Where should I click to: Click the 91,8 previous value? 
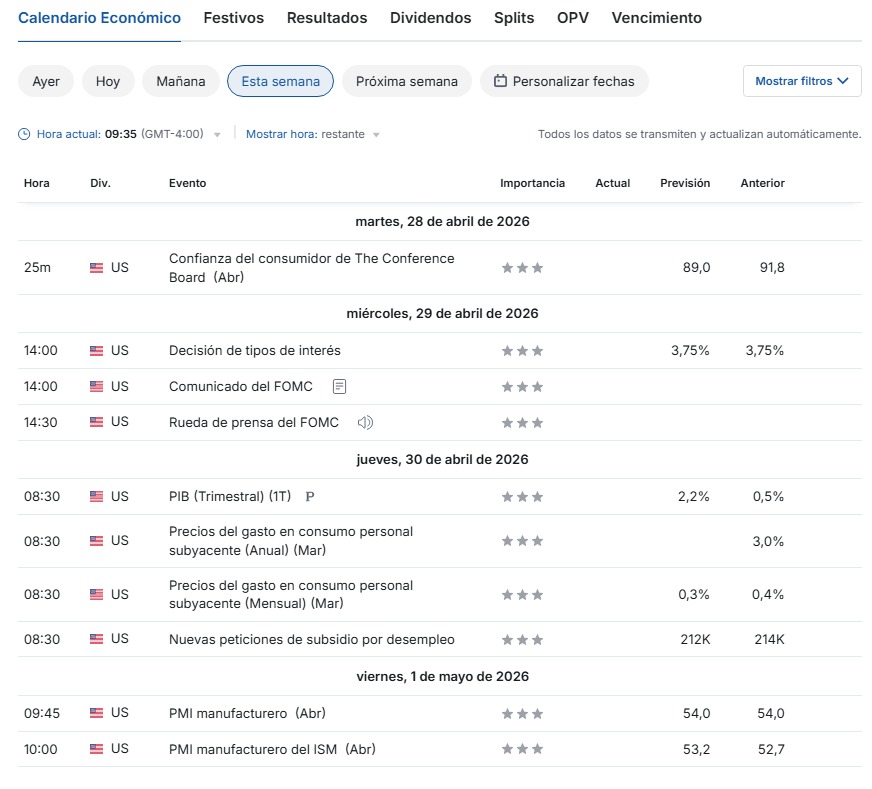click(x=772, y=267)
